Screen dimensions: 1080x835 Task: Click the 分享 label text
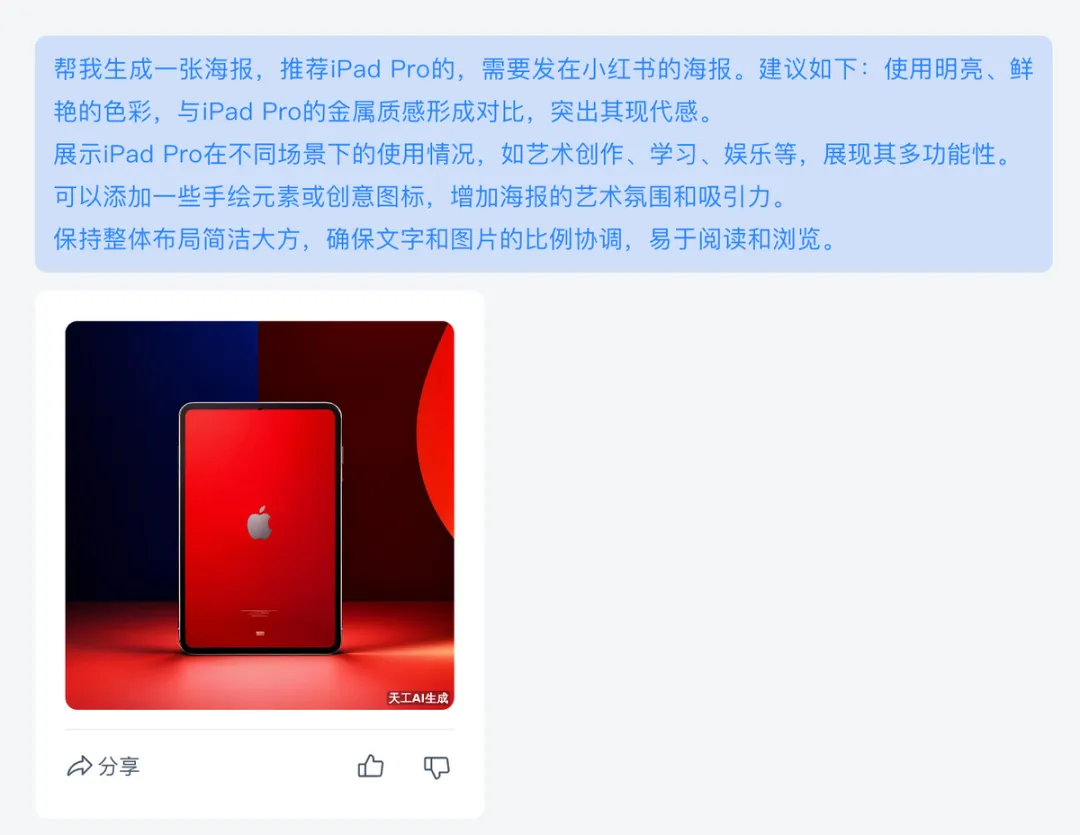point(119,766)
